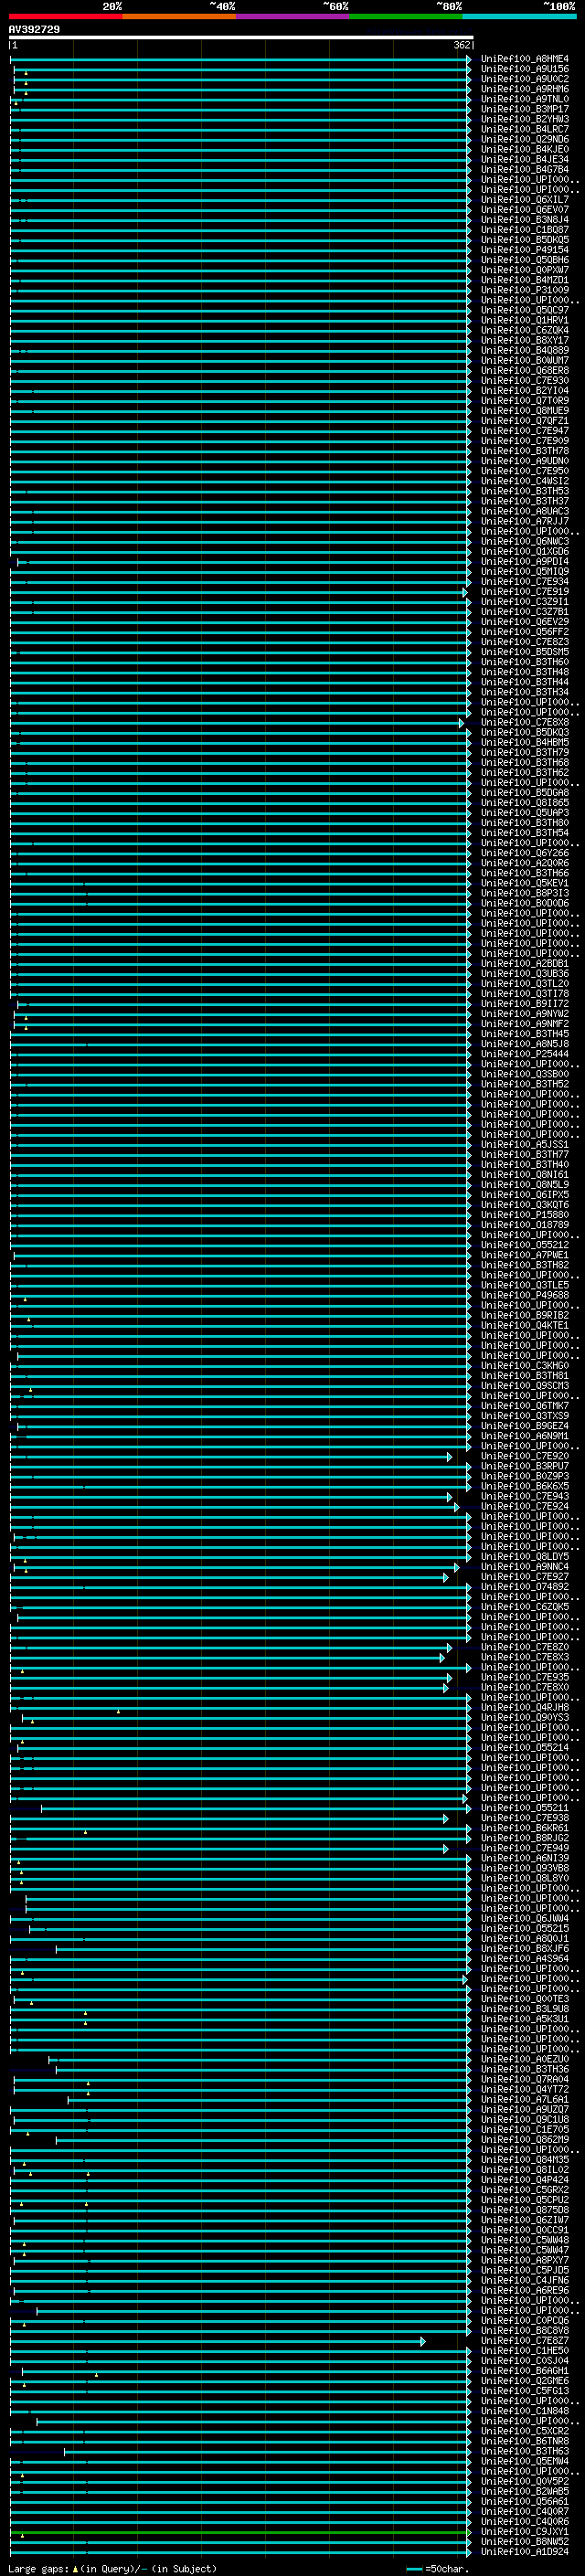This screenshot has width=585, height=2576.
Task: Click the orange ~40% identity legend bar
Action: (179, 16)
